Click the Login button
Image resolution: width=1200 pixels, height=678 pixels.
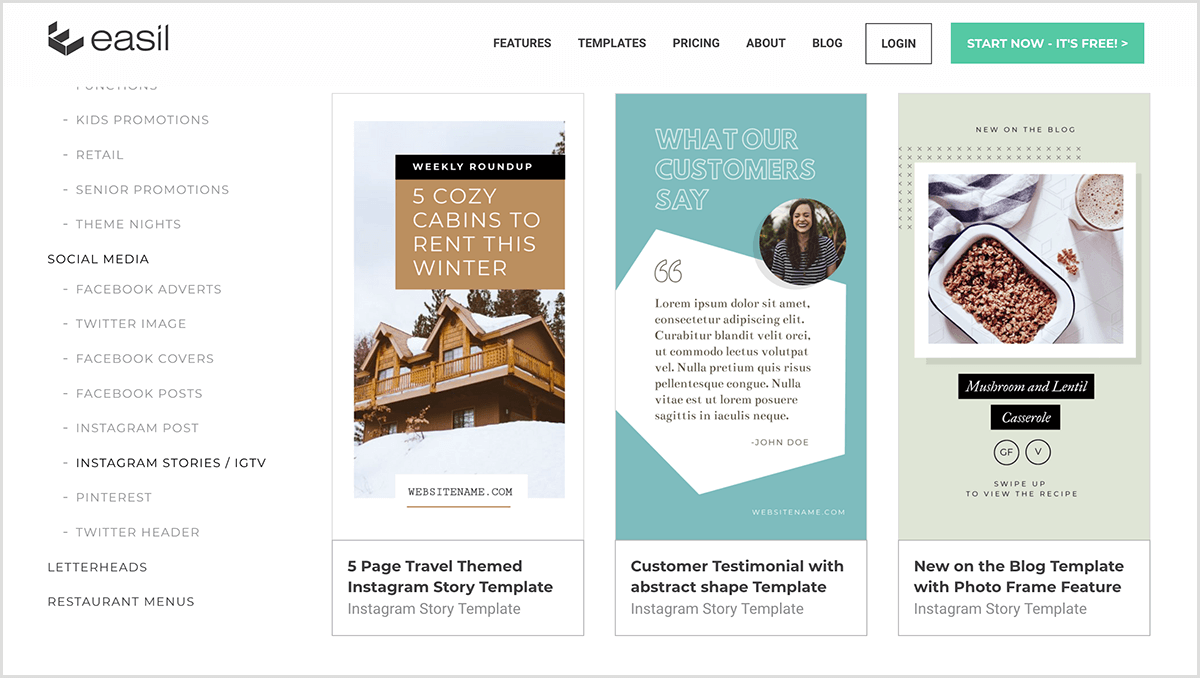[x=898, y=44]
